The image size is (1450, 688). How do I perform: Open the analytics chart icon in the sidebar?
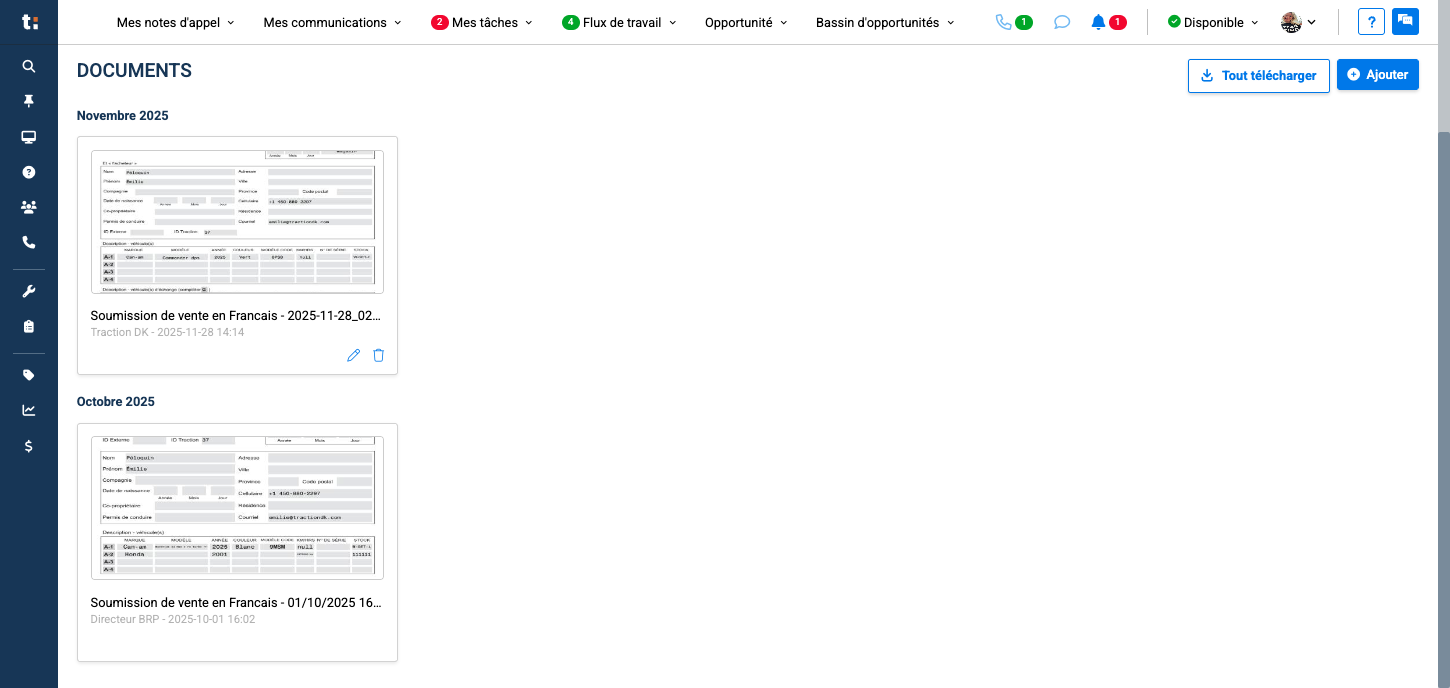pyautogui.click(x=28, y=409)
